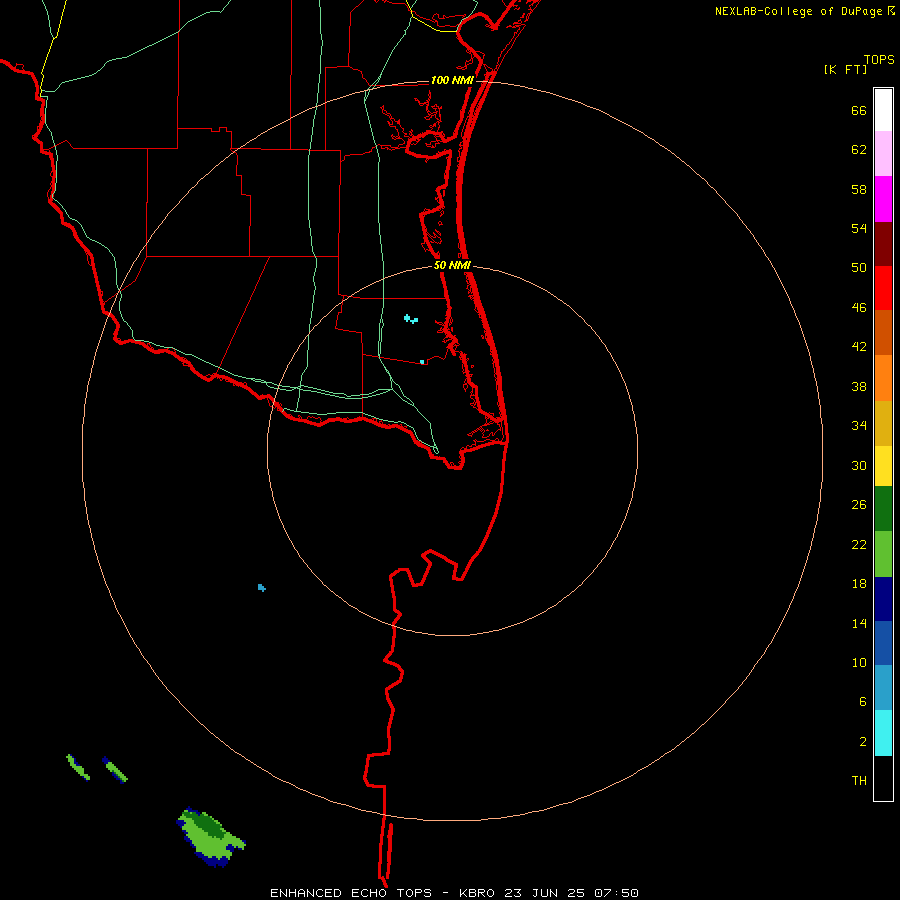Viewport: 900px width, 900px height.
Task: Click the '30' legend value label
Action: pos(859,465)
